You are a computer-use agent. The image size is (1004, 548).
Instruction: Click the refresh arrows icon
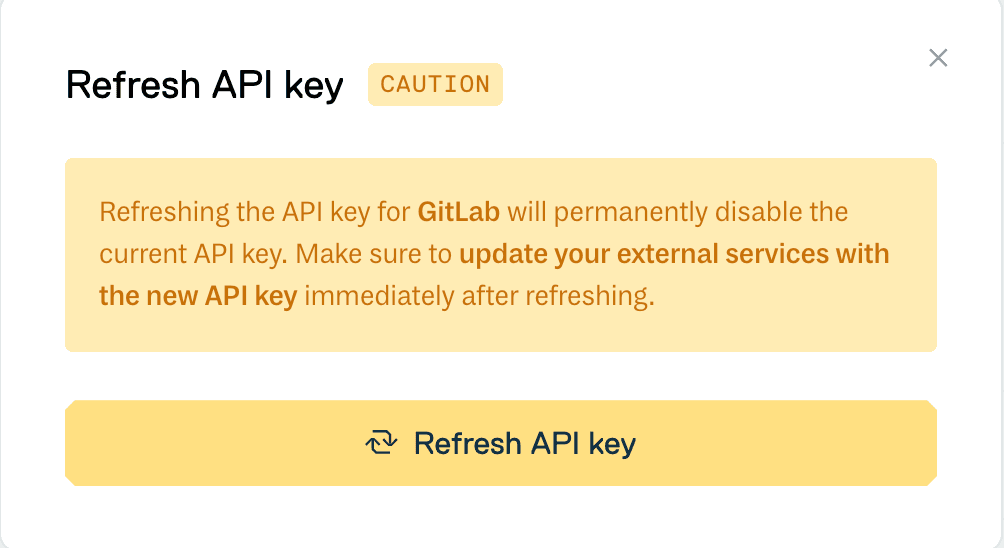point(382,443)
